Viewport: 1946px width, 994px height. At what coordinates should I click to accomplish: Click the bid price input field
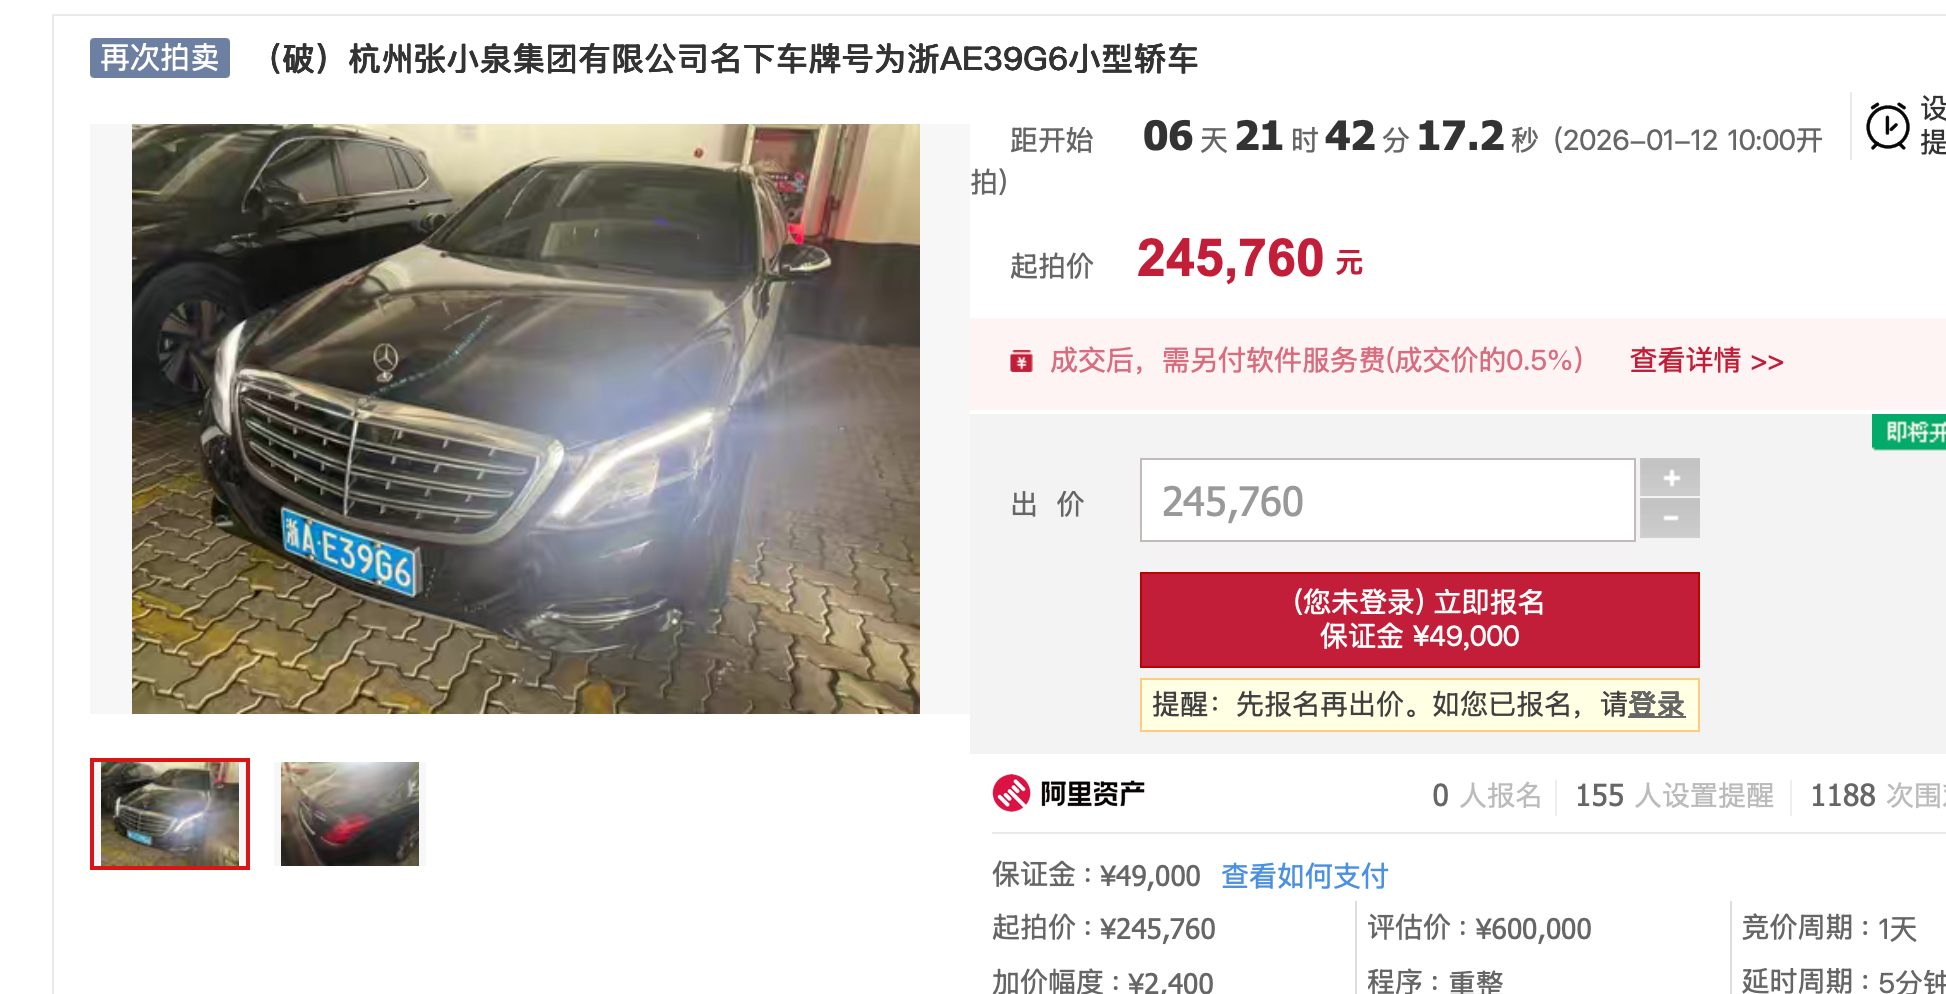[x=1386, y=501]
